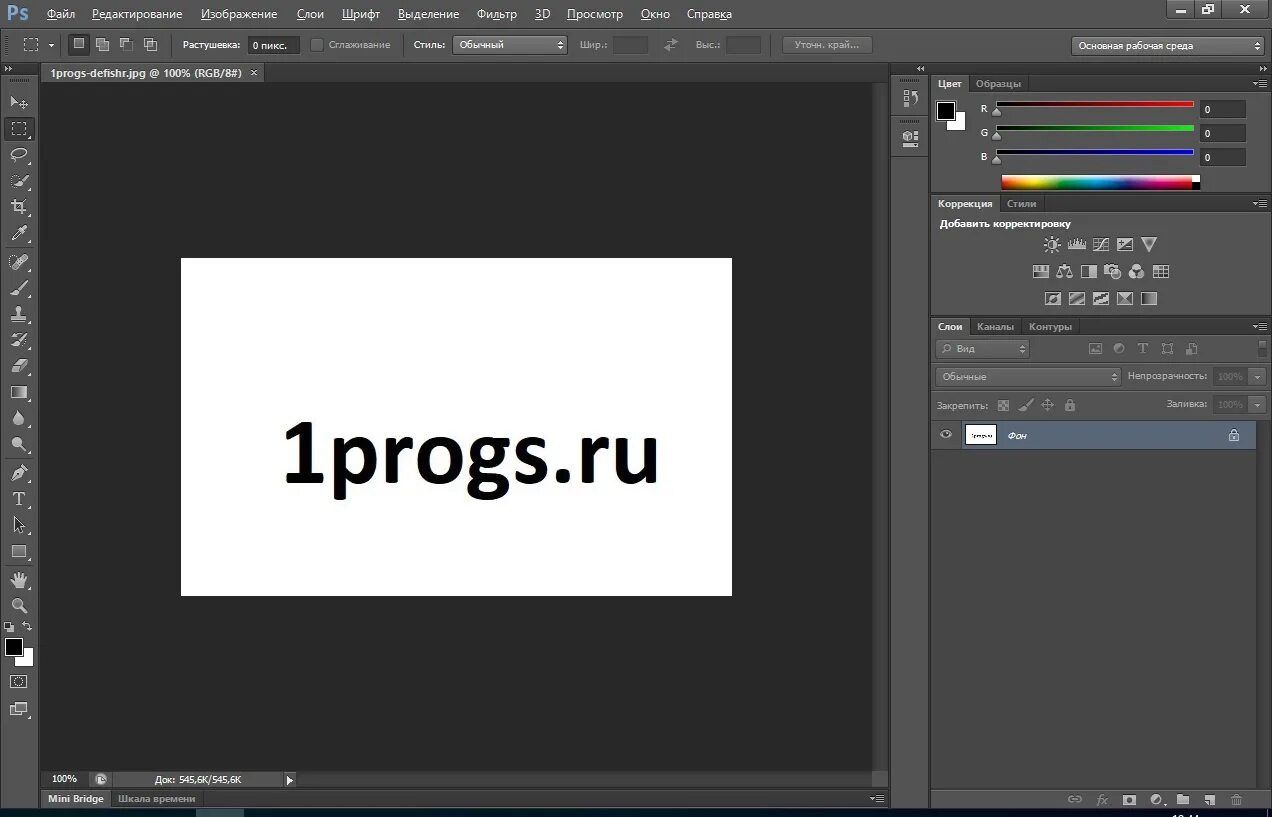This screenshot has height=817, width=1272.
Task: Swap foreground and background colors
Action: 27,626
